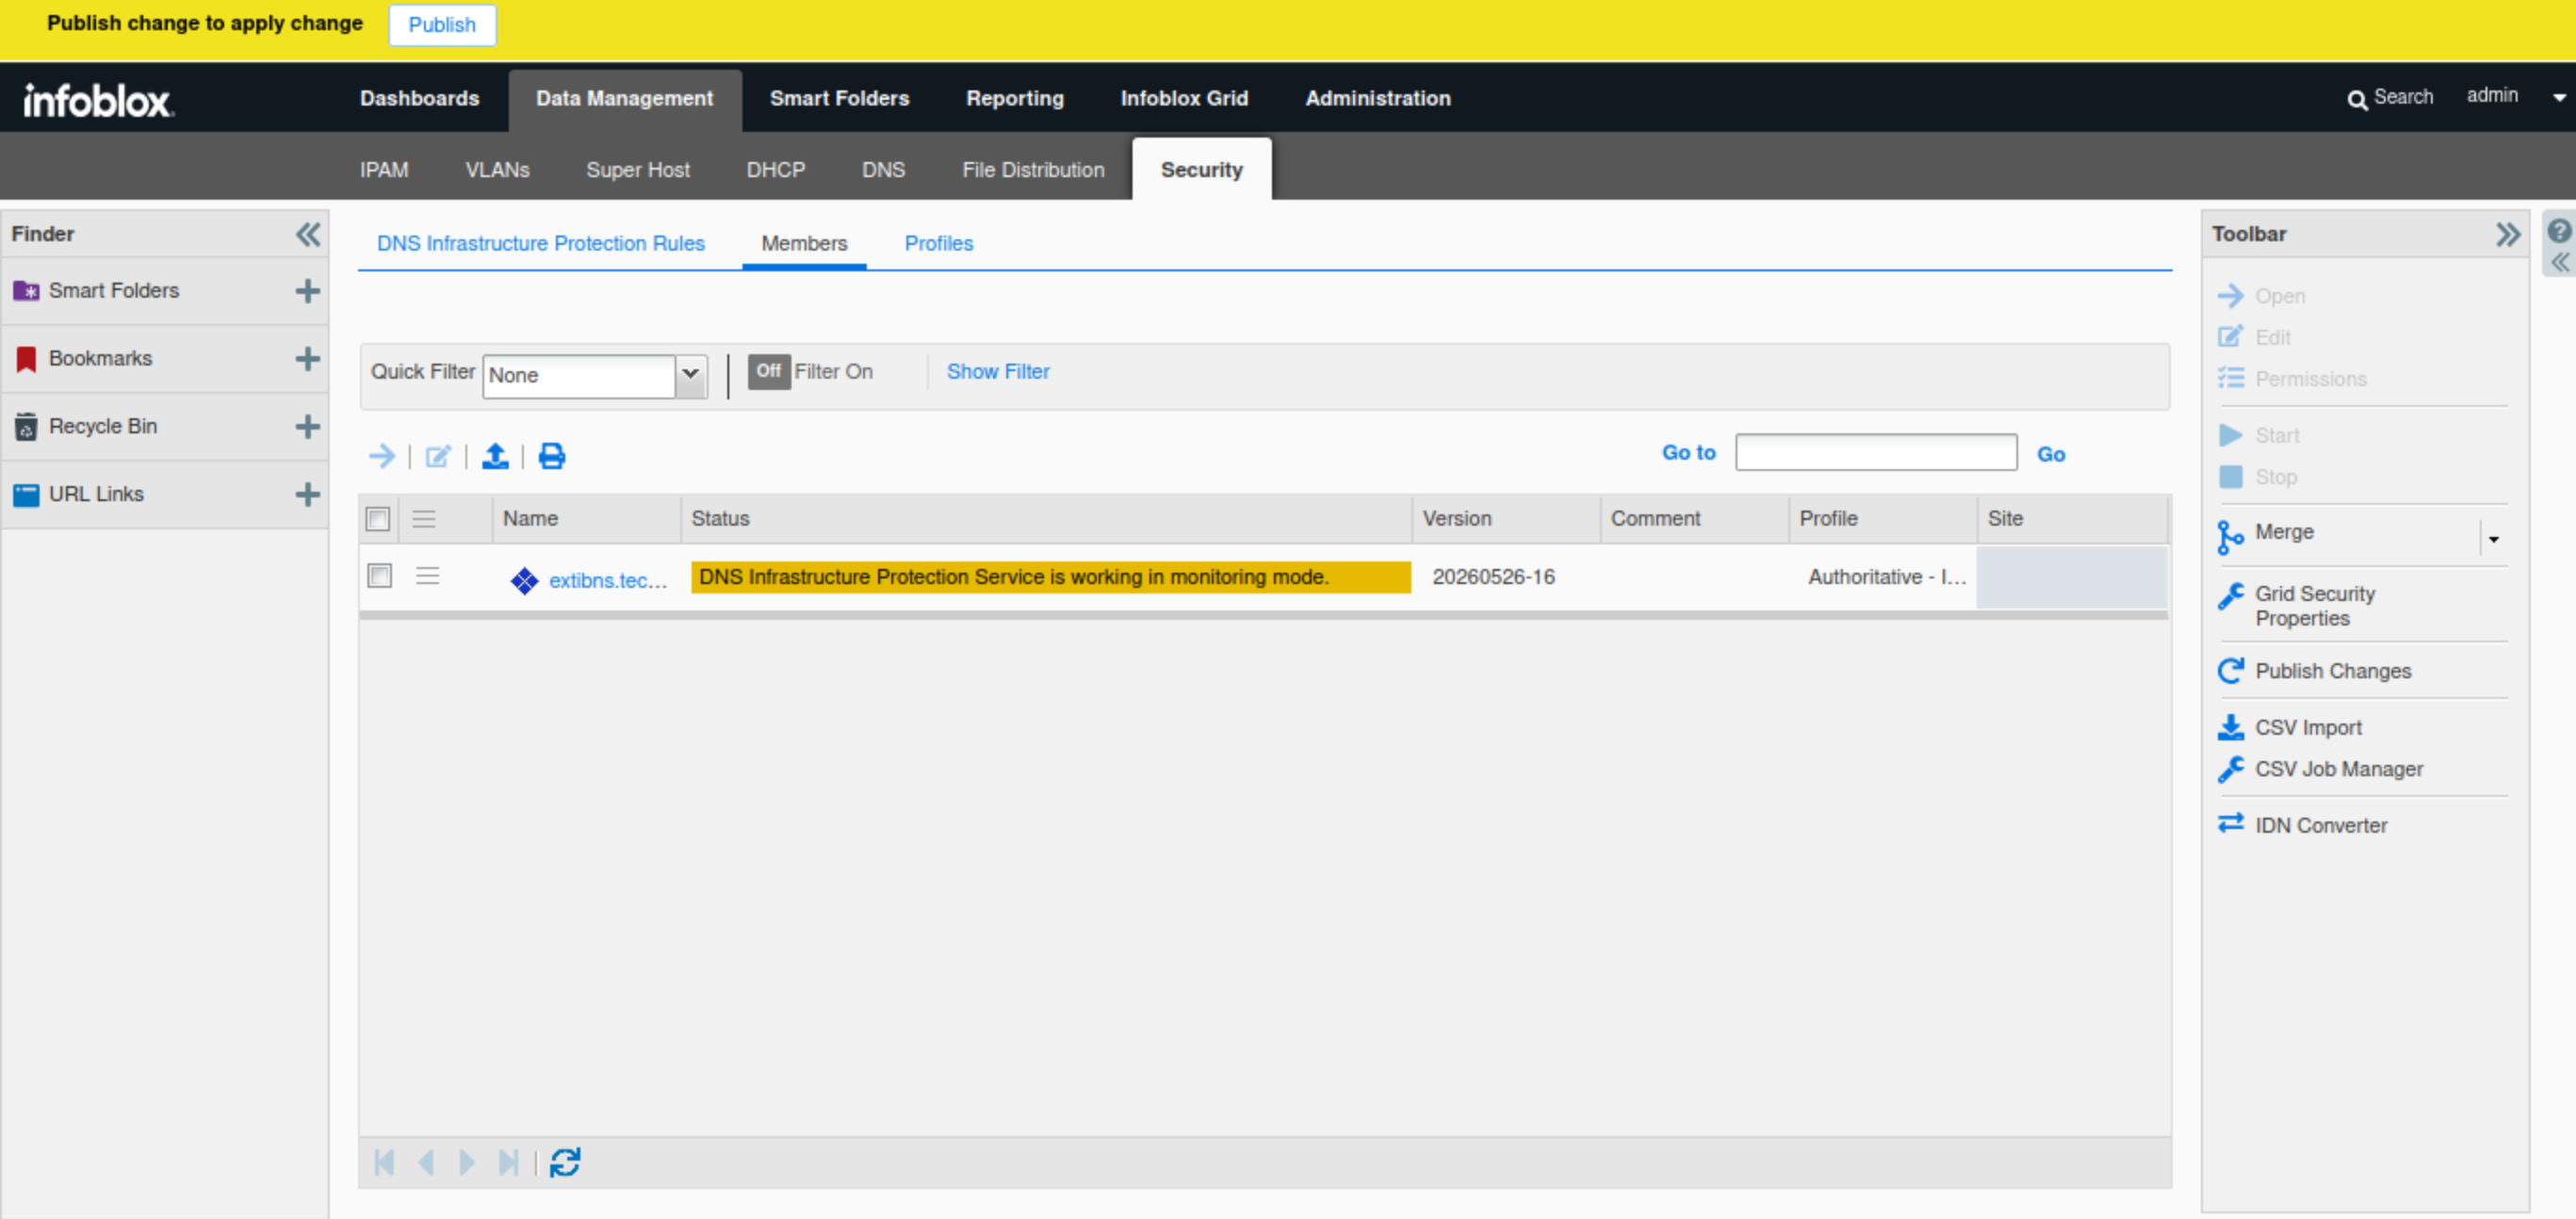The image size is (2576, 1219).
Task: Click the Go to input field
Action: tap(1875, 453)
